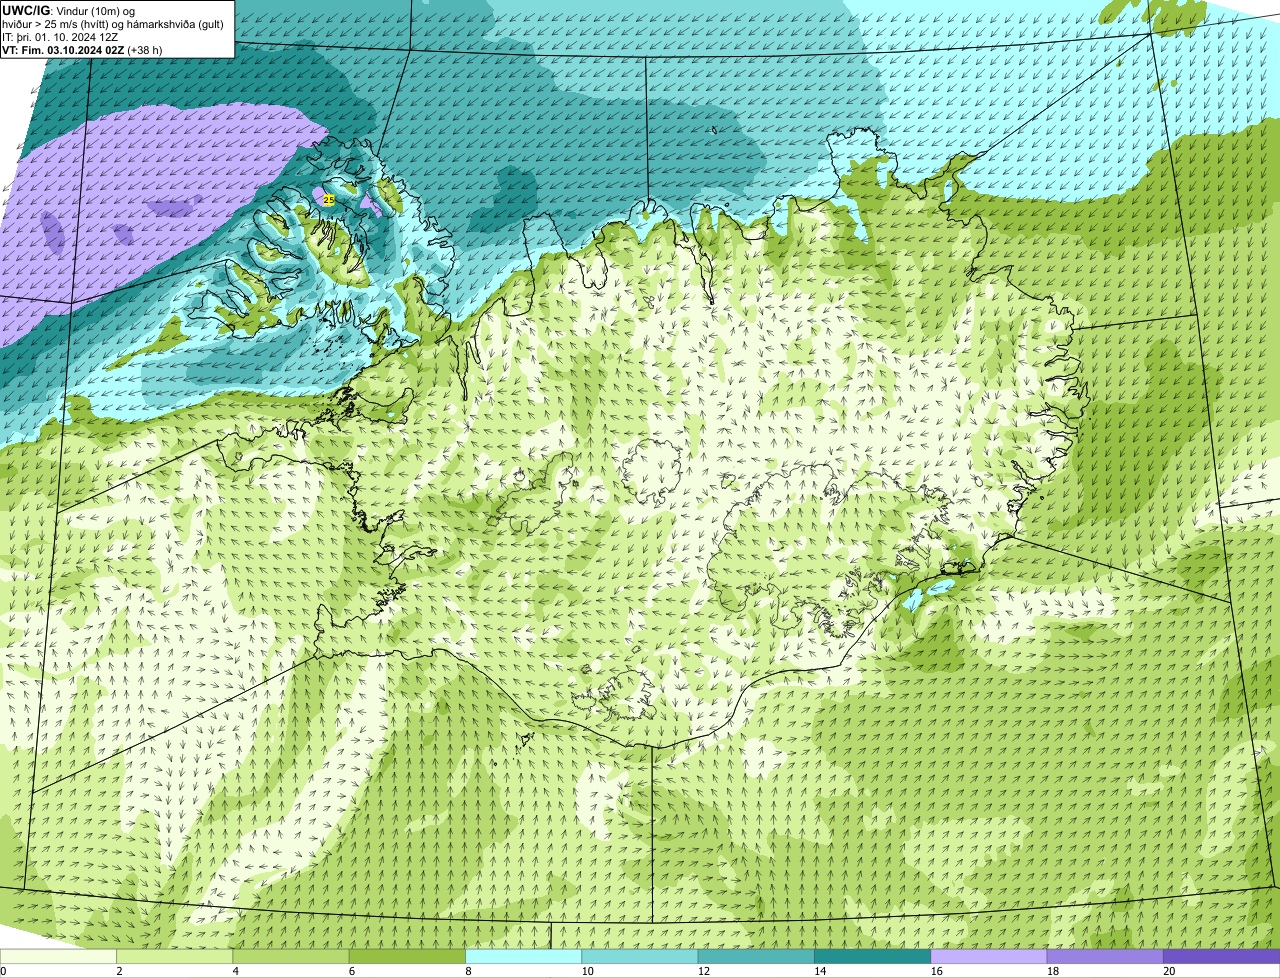Click the scale label "18"
Screen dimensions: 1280x978
pyautogui.click(x=1053, y=971)
